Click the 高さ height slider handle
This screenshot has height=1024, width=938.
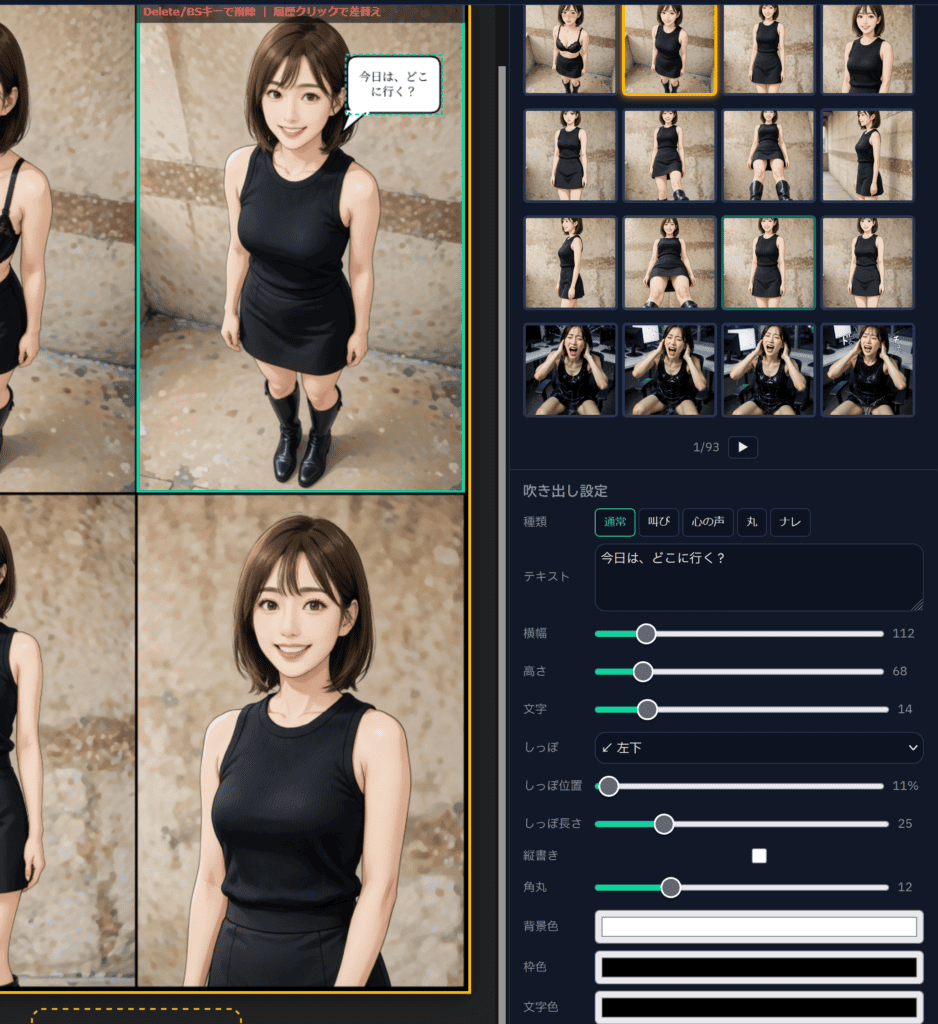(643, 671)
